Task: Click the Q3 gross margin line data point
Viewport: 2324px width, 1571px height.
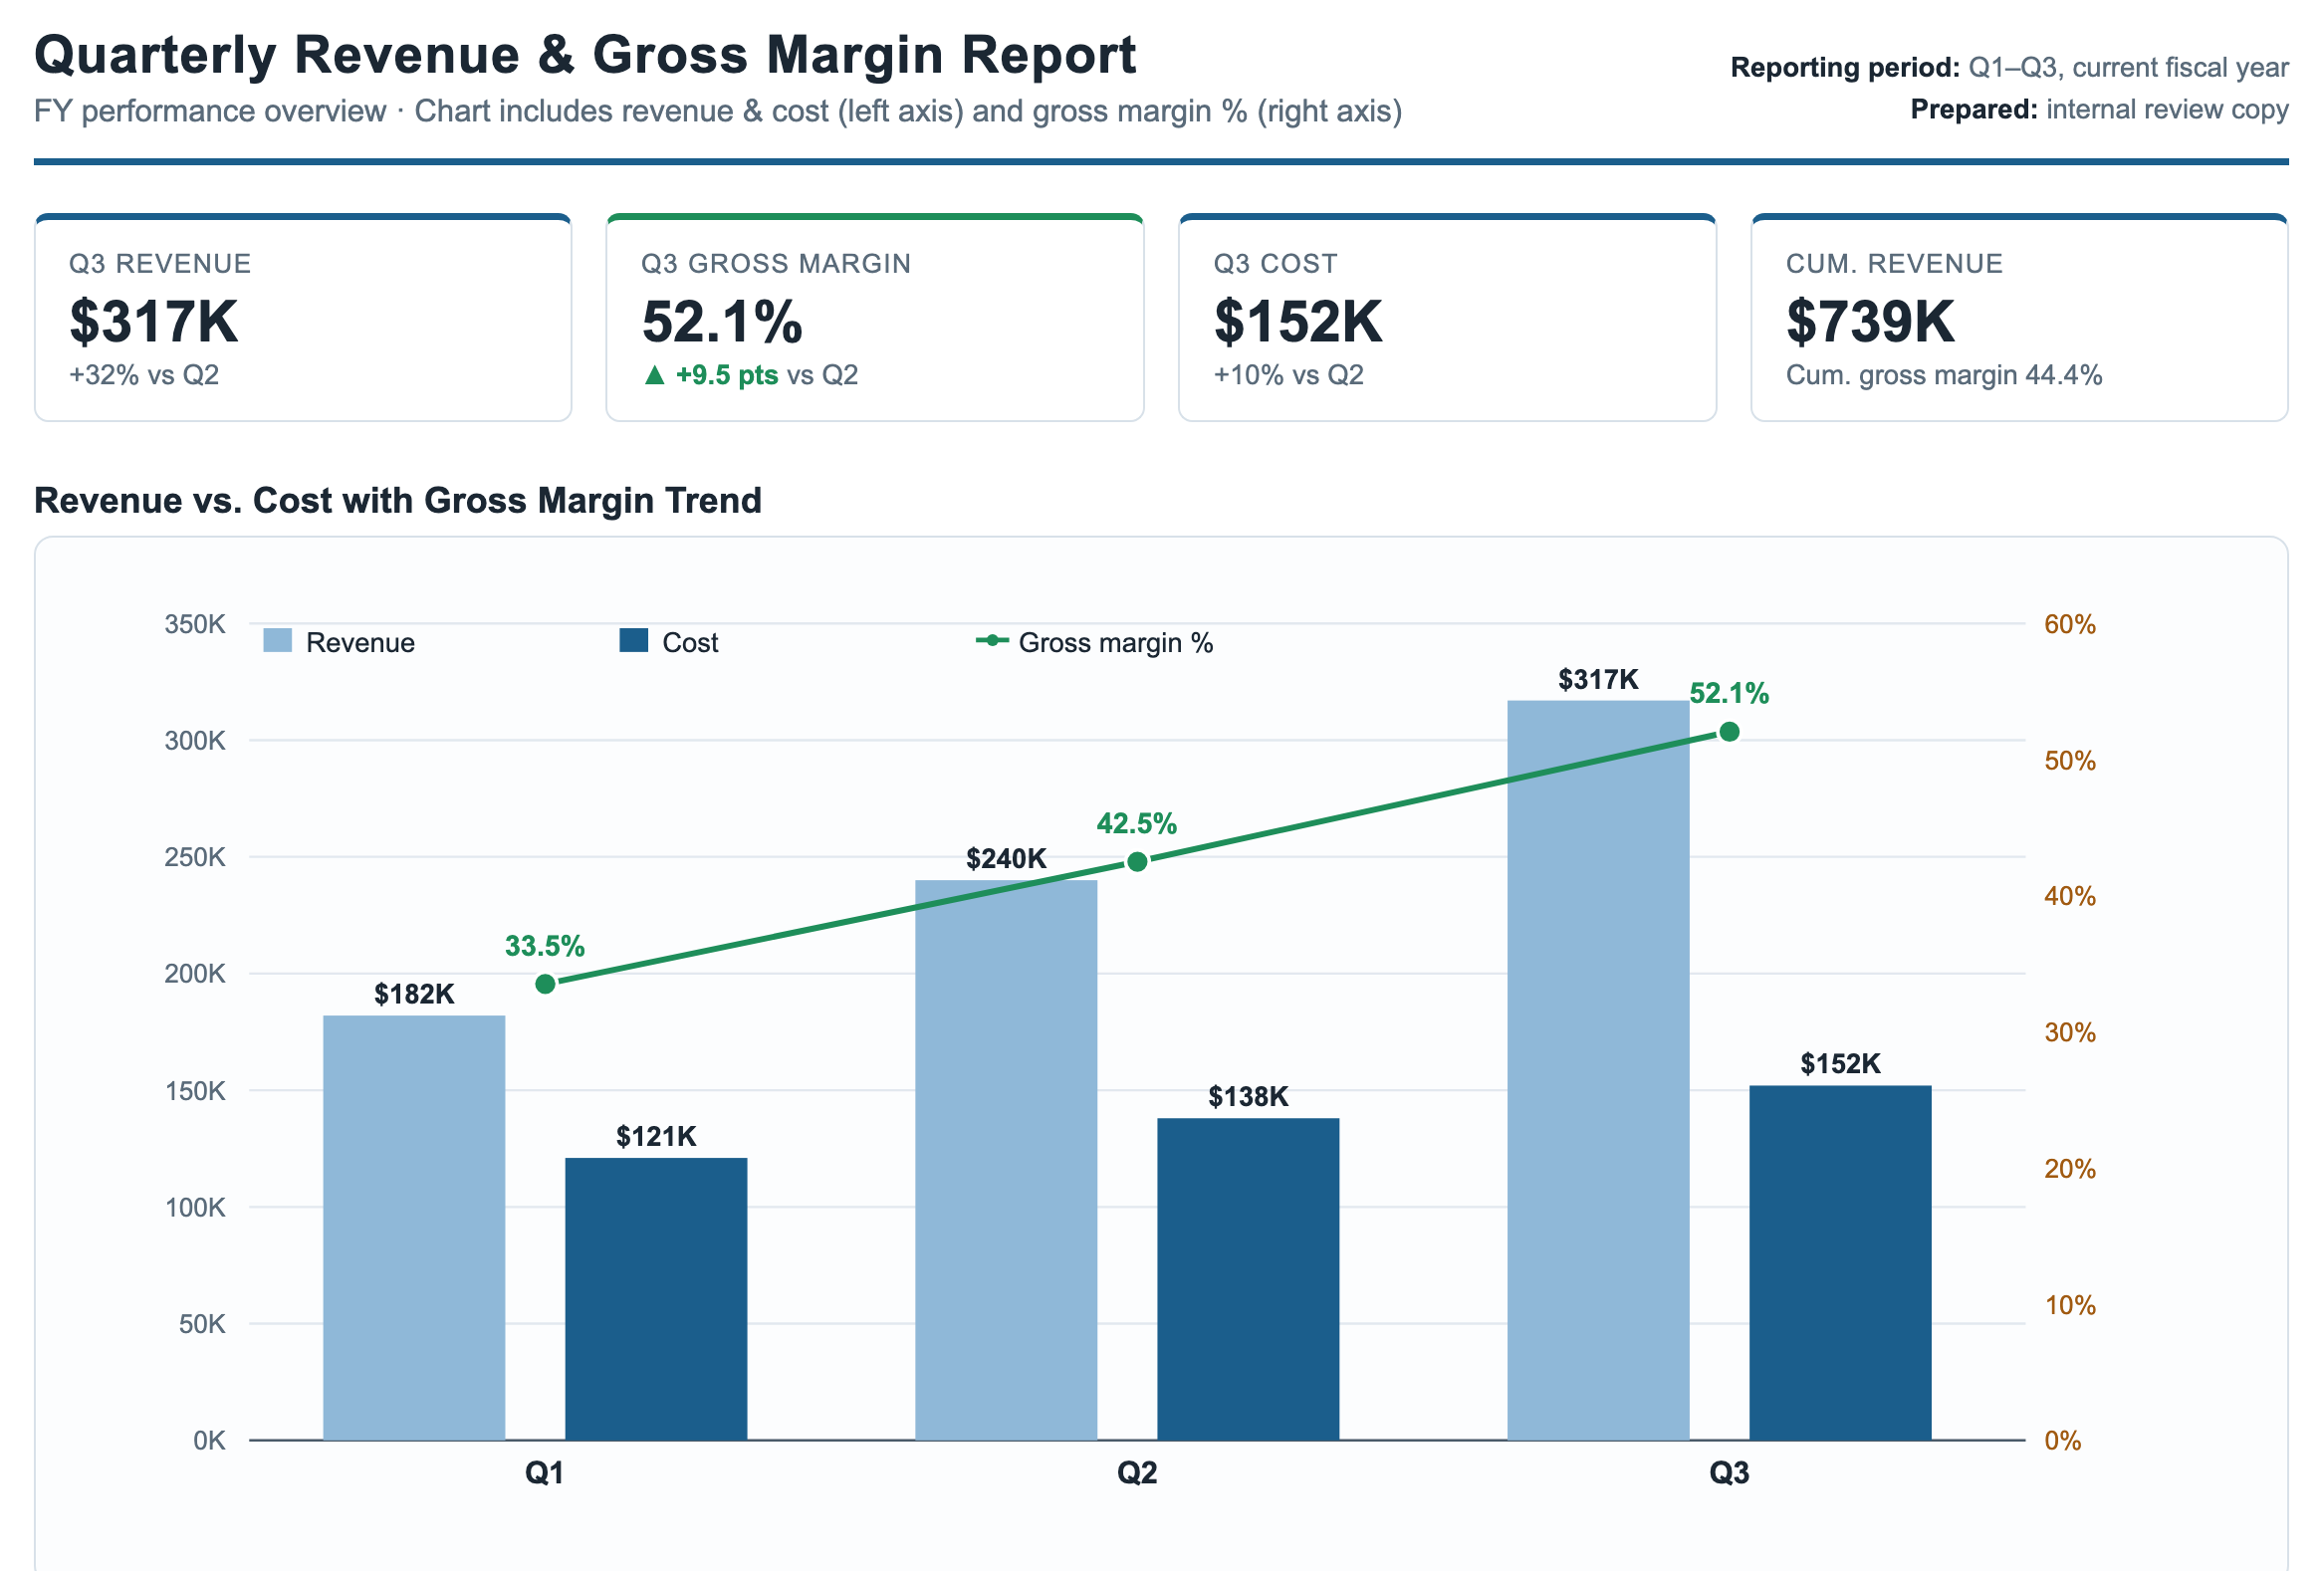Action: [x=1729, y=732]
